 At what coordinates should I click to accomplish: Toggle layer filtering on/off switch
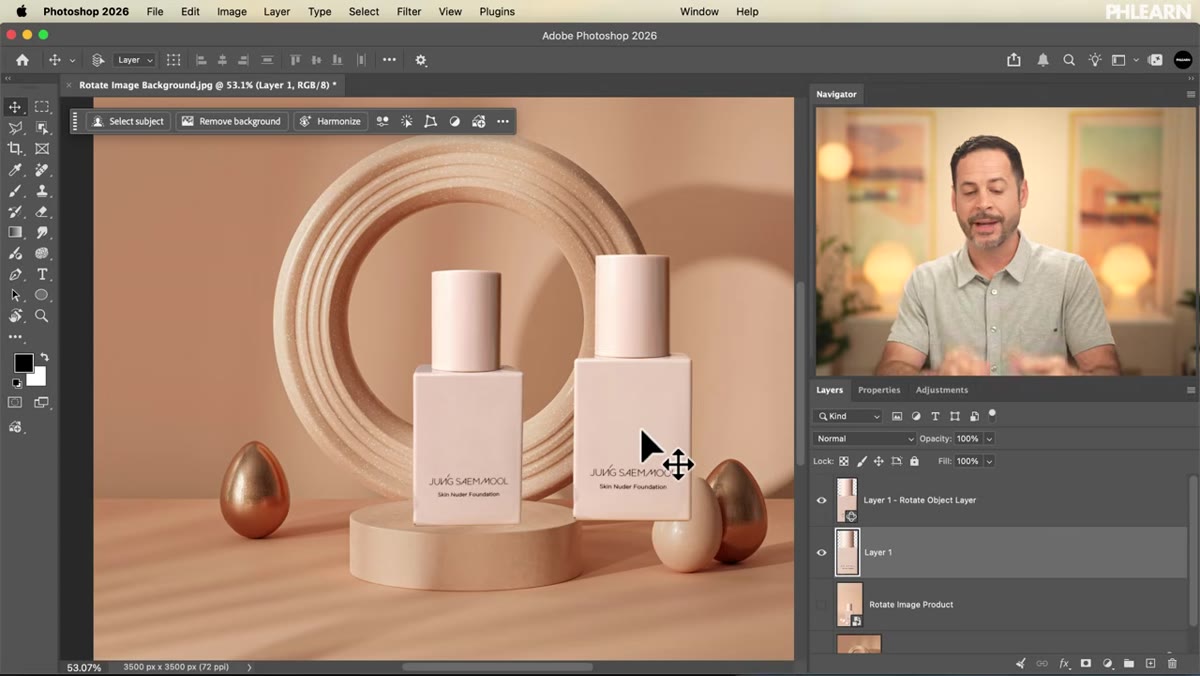(x=992, y=415)
